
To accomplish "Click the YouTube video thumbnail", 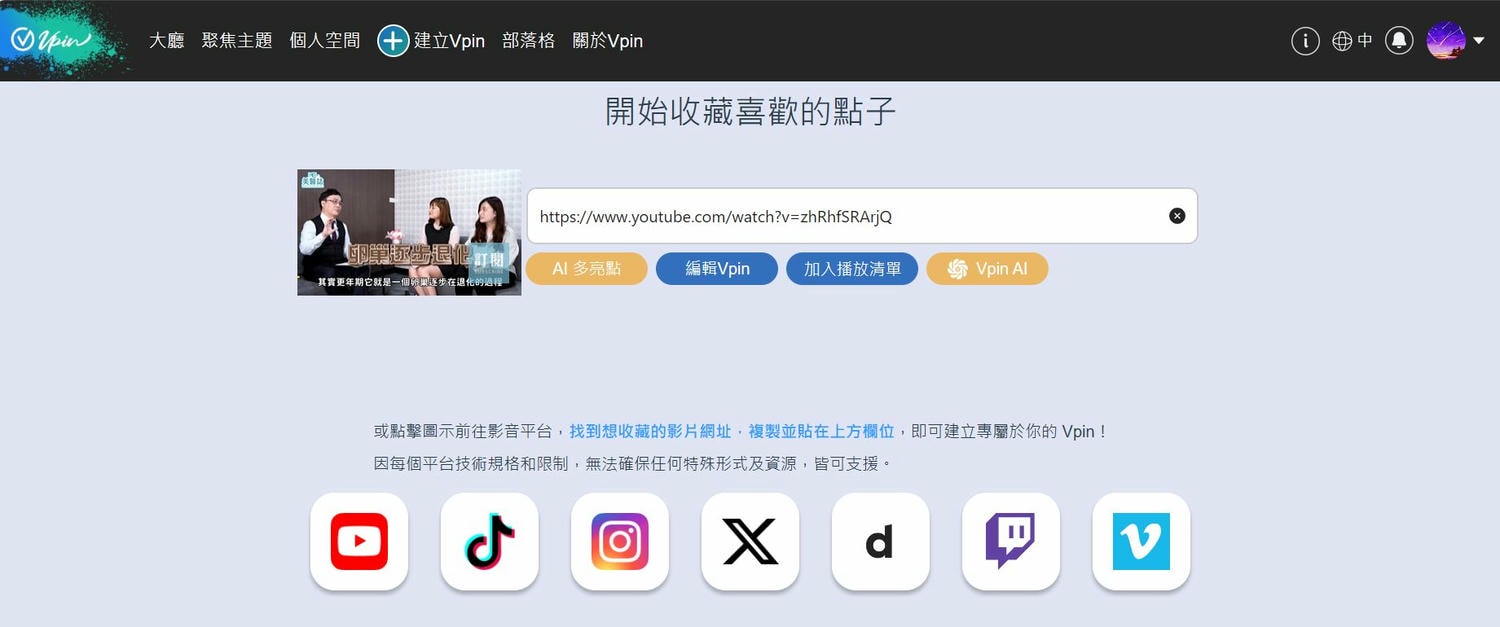I will pyautogui.click(x=409, y=232).
